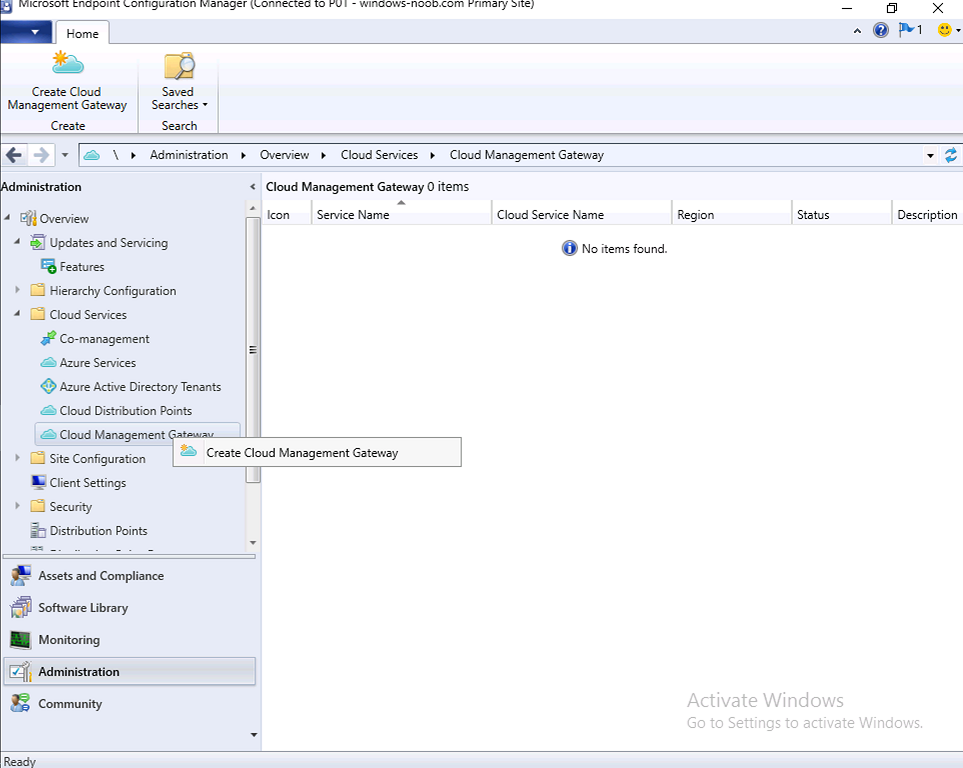Image resolution: width=963 pixels, height=768 pixels.
Task: Click the cloud icon in the breadcrumb bar
Action: click(92, 155)
